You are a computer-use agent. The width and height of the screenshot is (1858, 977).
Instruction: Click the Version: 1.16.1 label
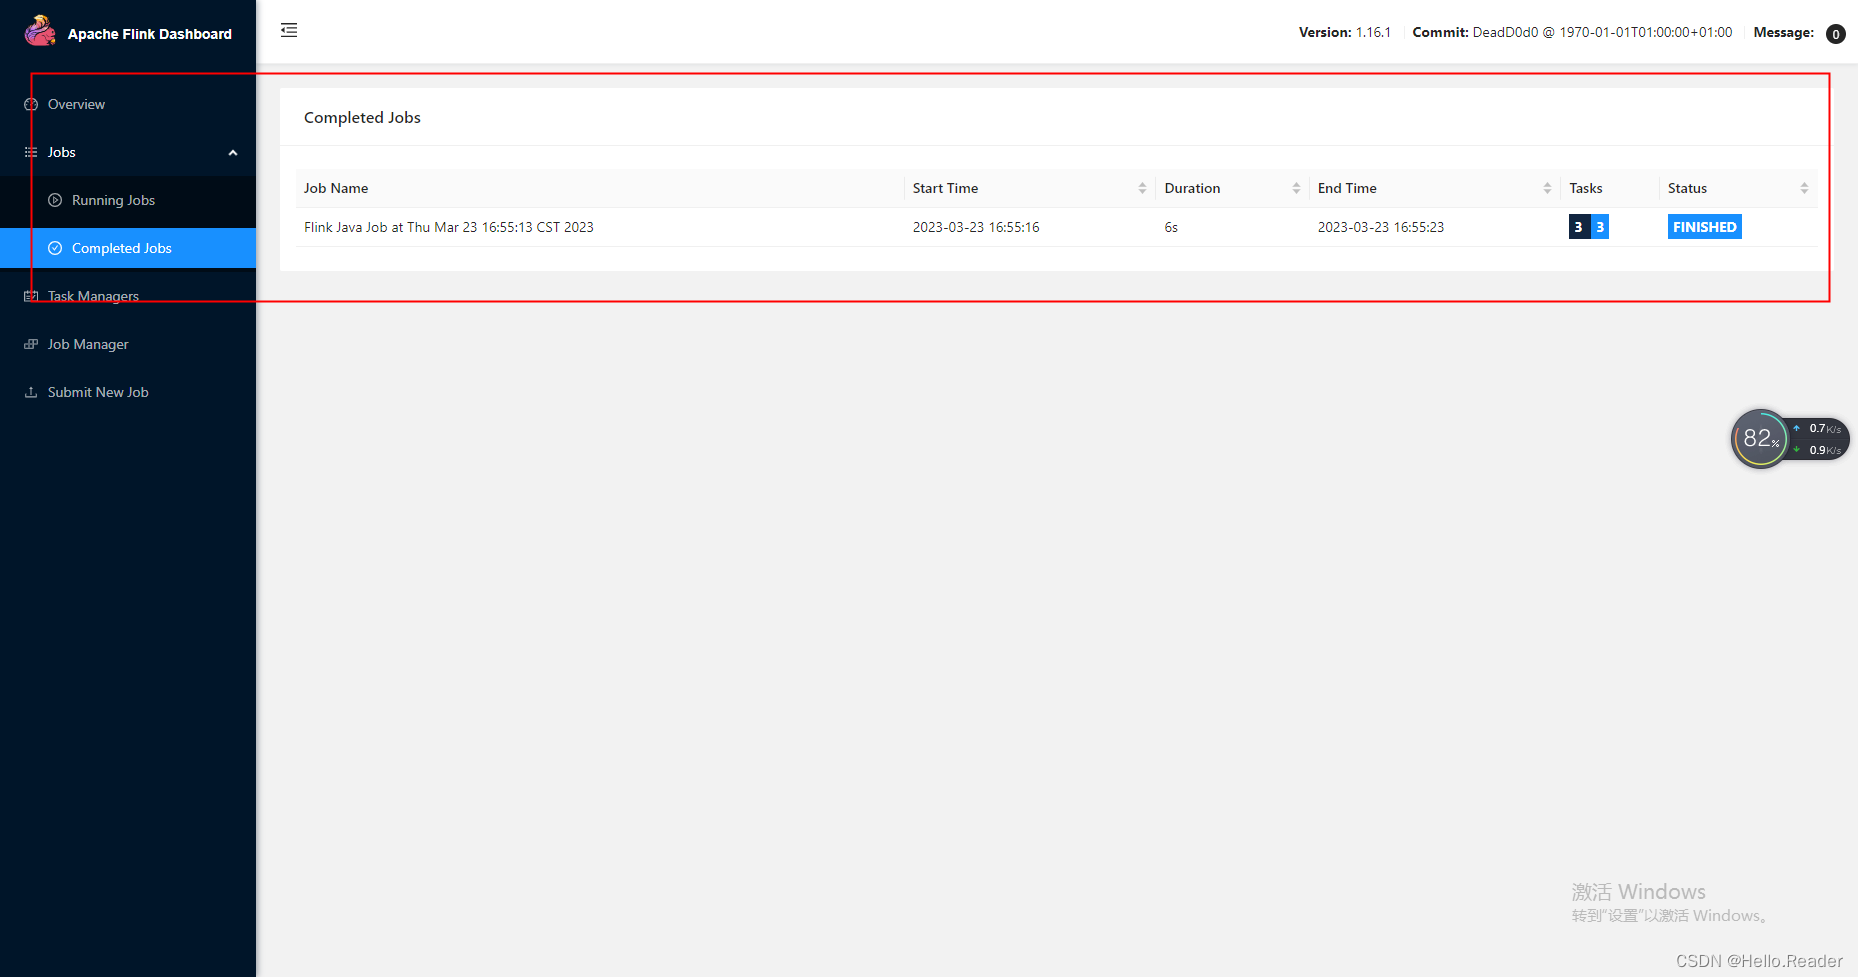(x=1345, y=32)
